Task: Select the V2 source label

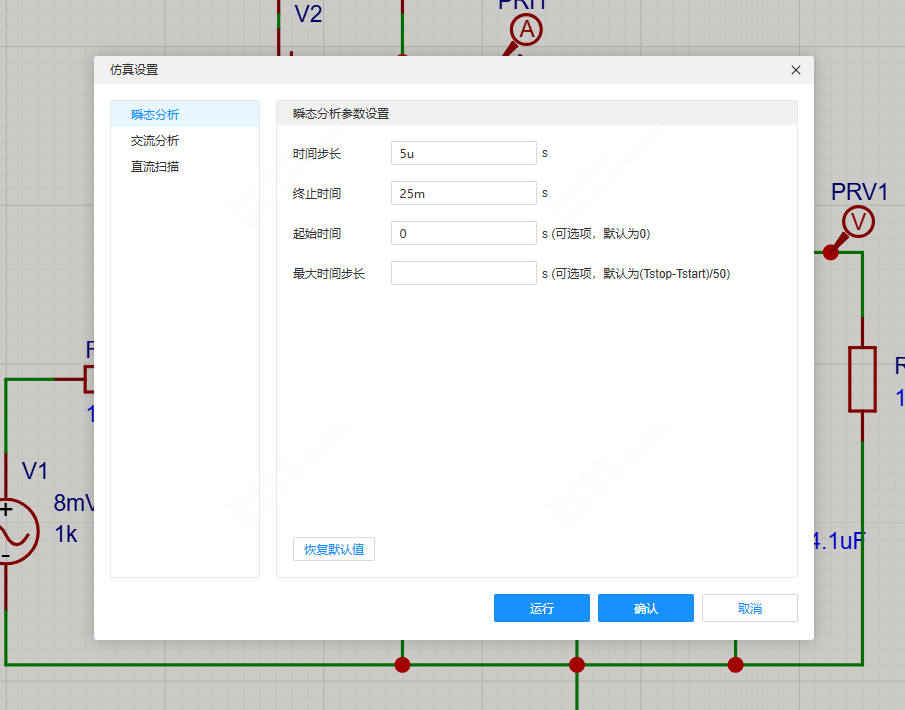Action: (306, 14)
